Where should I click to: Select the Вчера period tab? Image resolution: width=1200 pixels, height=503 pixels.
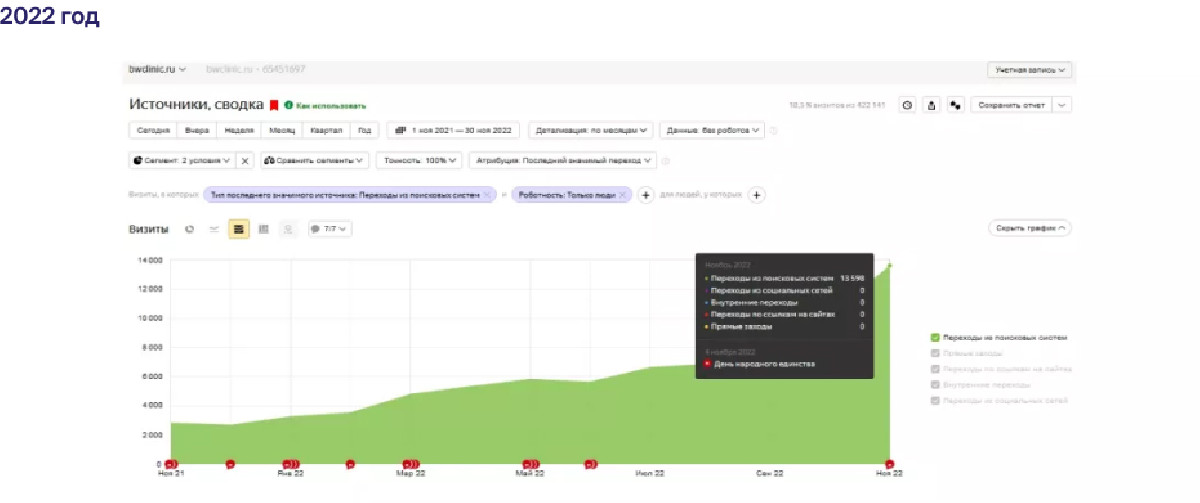196,130
